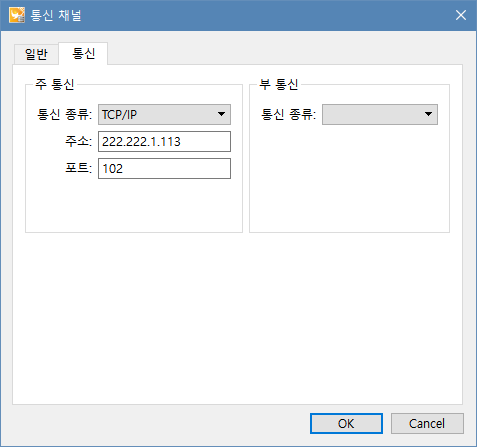Close the 통신 채널 dialog window
Viewport: 477px width, 447px height.
(461, 15)
